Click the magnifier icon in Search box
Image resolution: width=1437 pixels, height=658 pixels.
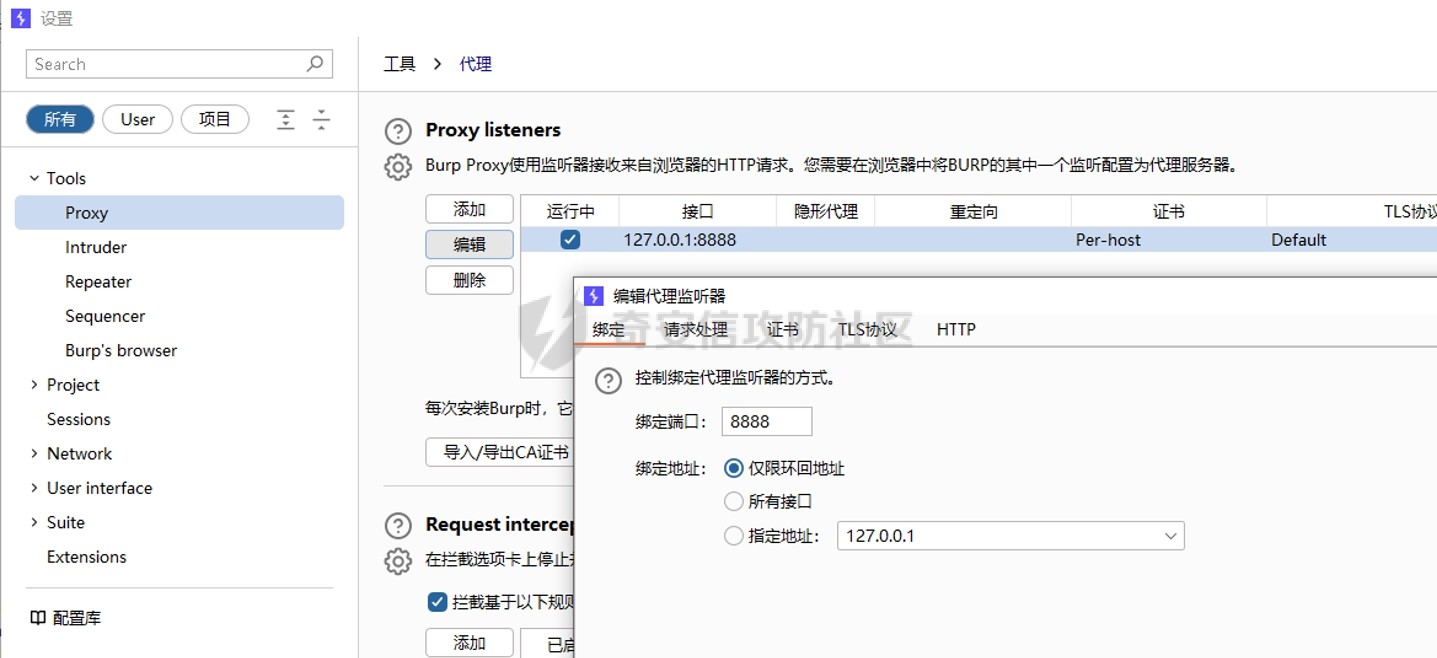click(x=315, y=63)
